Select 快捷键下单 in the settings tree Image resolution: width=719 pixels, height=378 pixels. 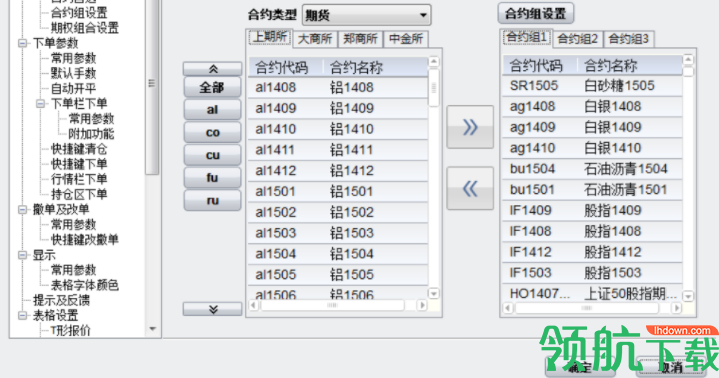[79, 164]
